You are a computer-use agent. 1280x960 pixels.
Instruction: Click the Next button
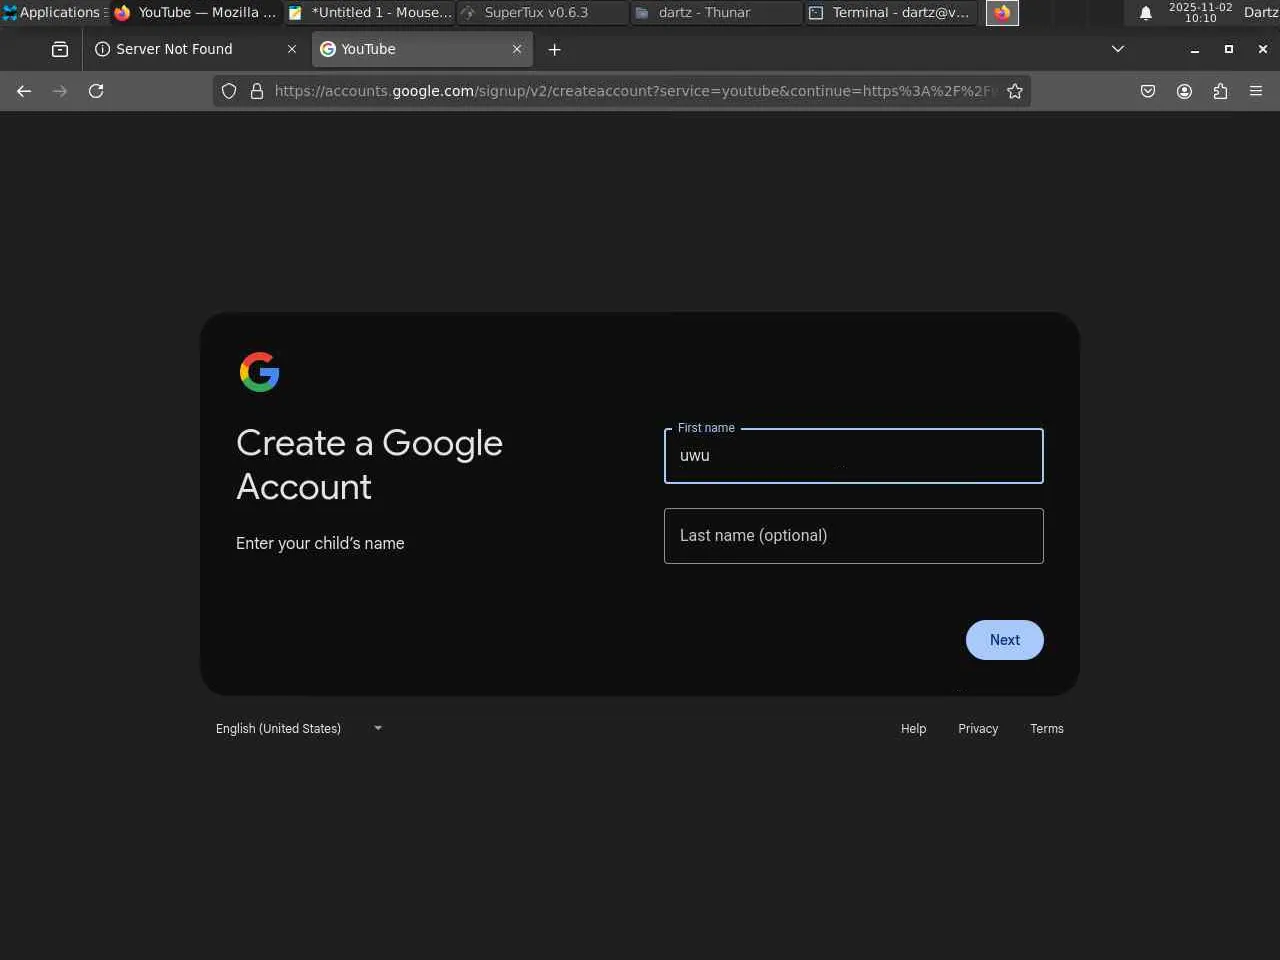click(1004, 640)
